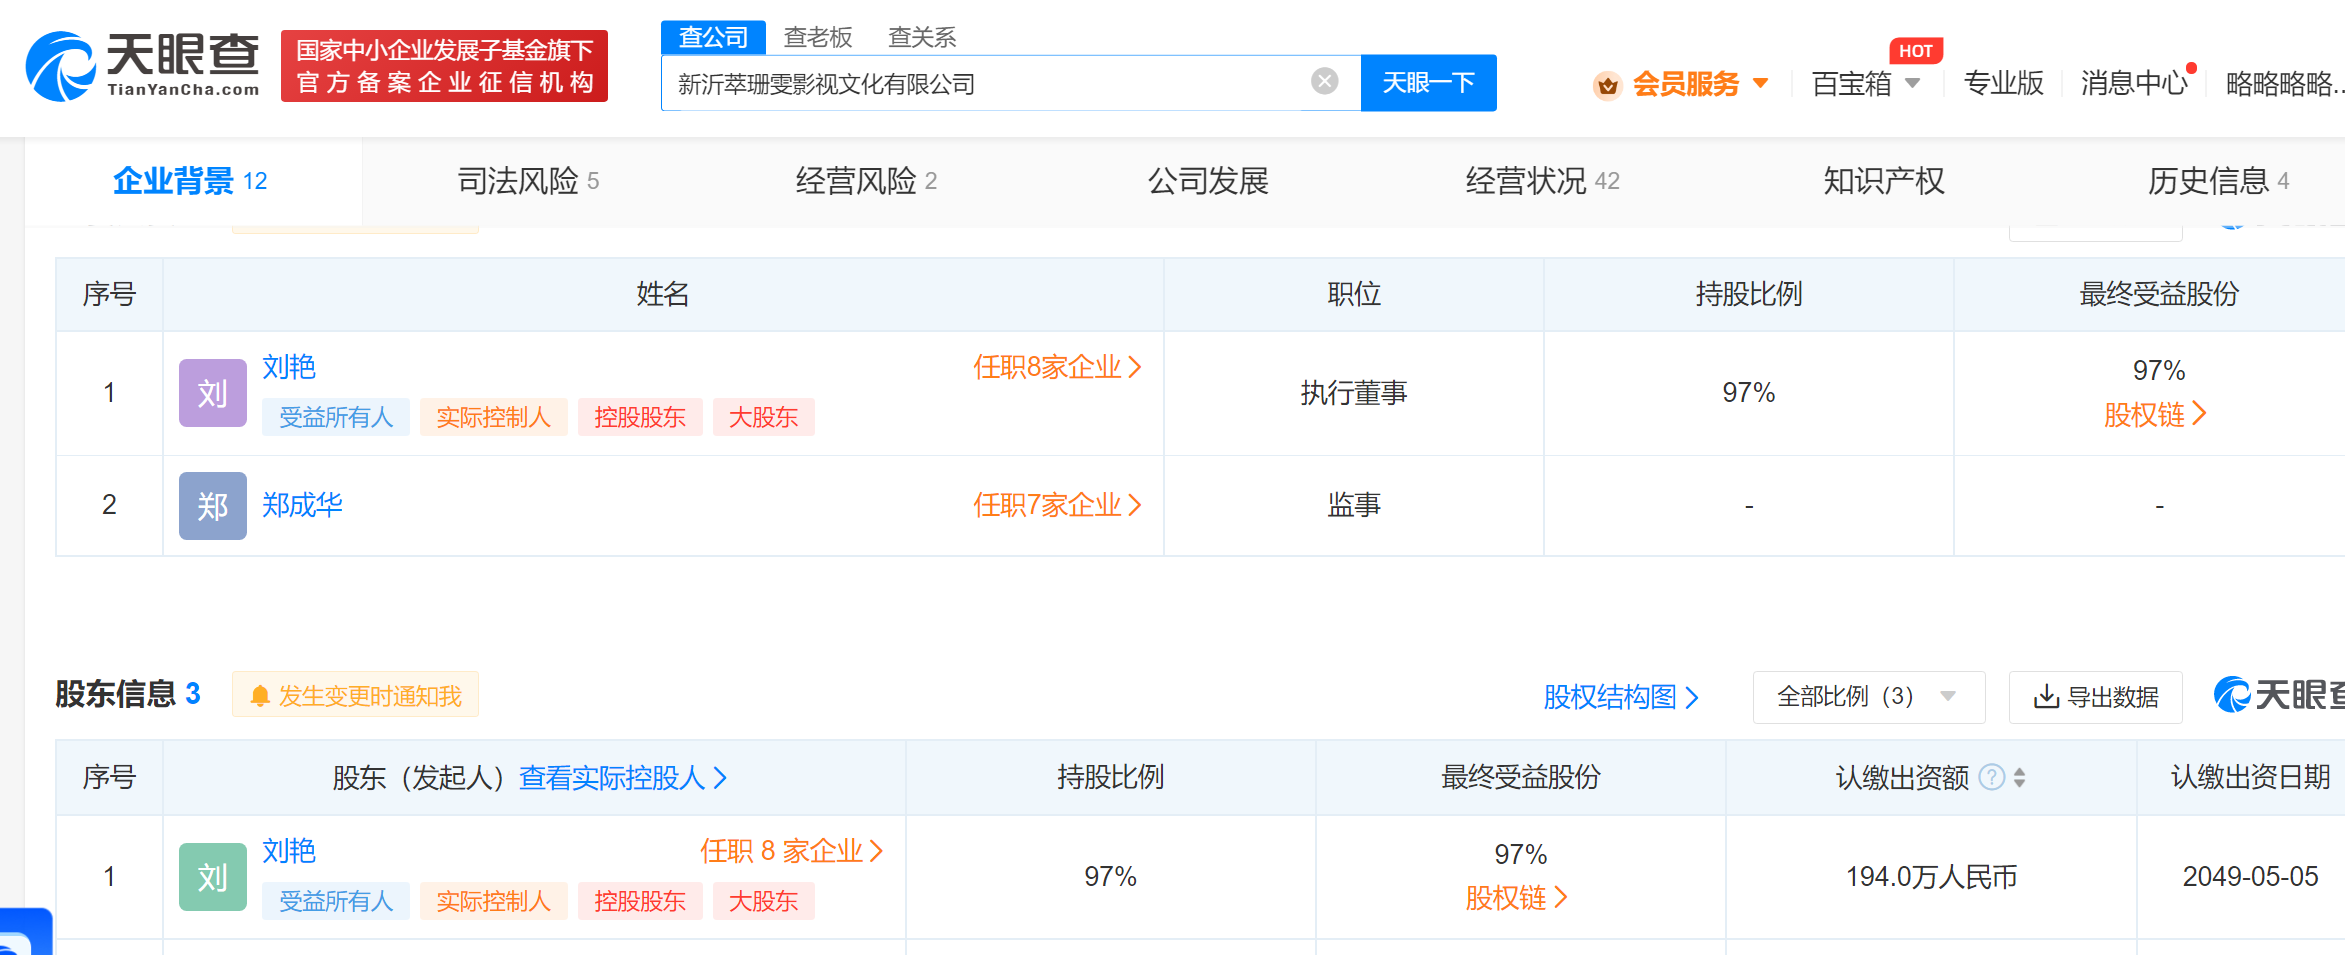Open 刘艳 in the shareholder table

pos(289,851)
